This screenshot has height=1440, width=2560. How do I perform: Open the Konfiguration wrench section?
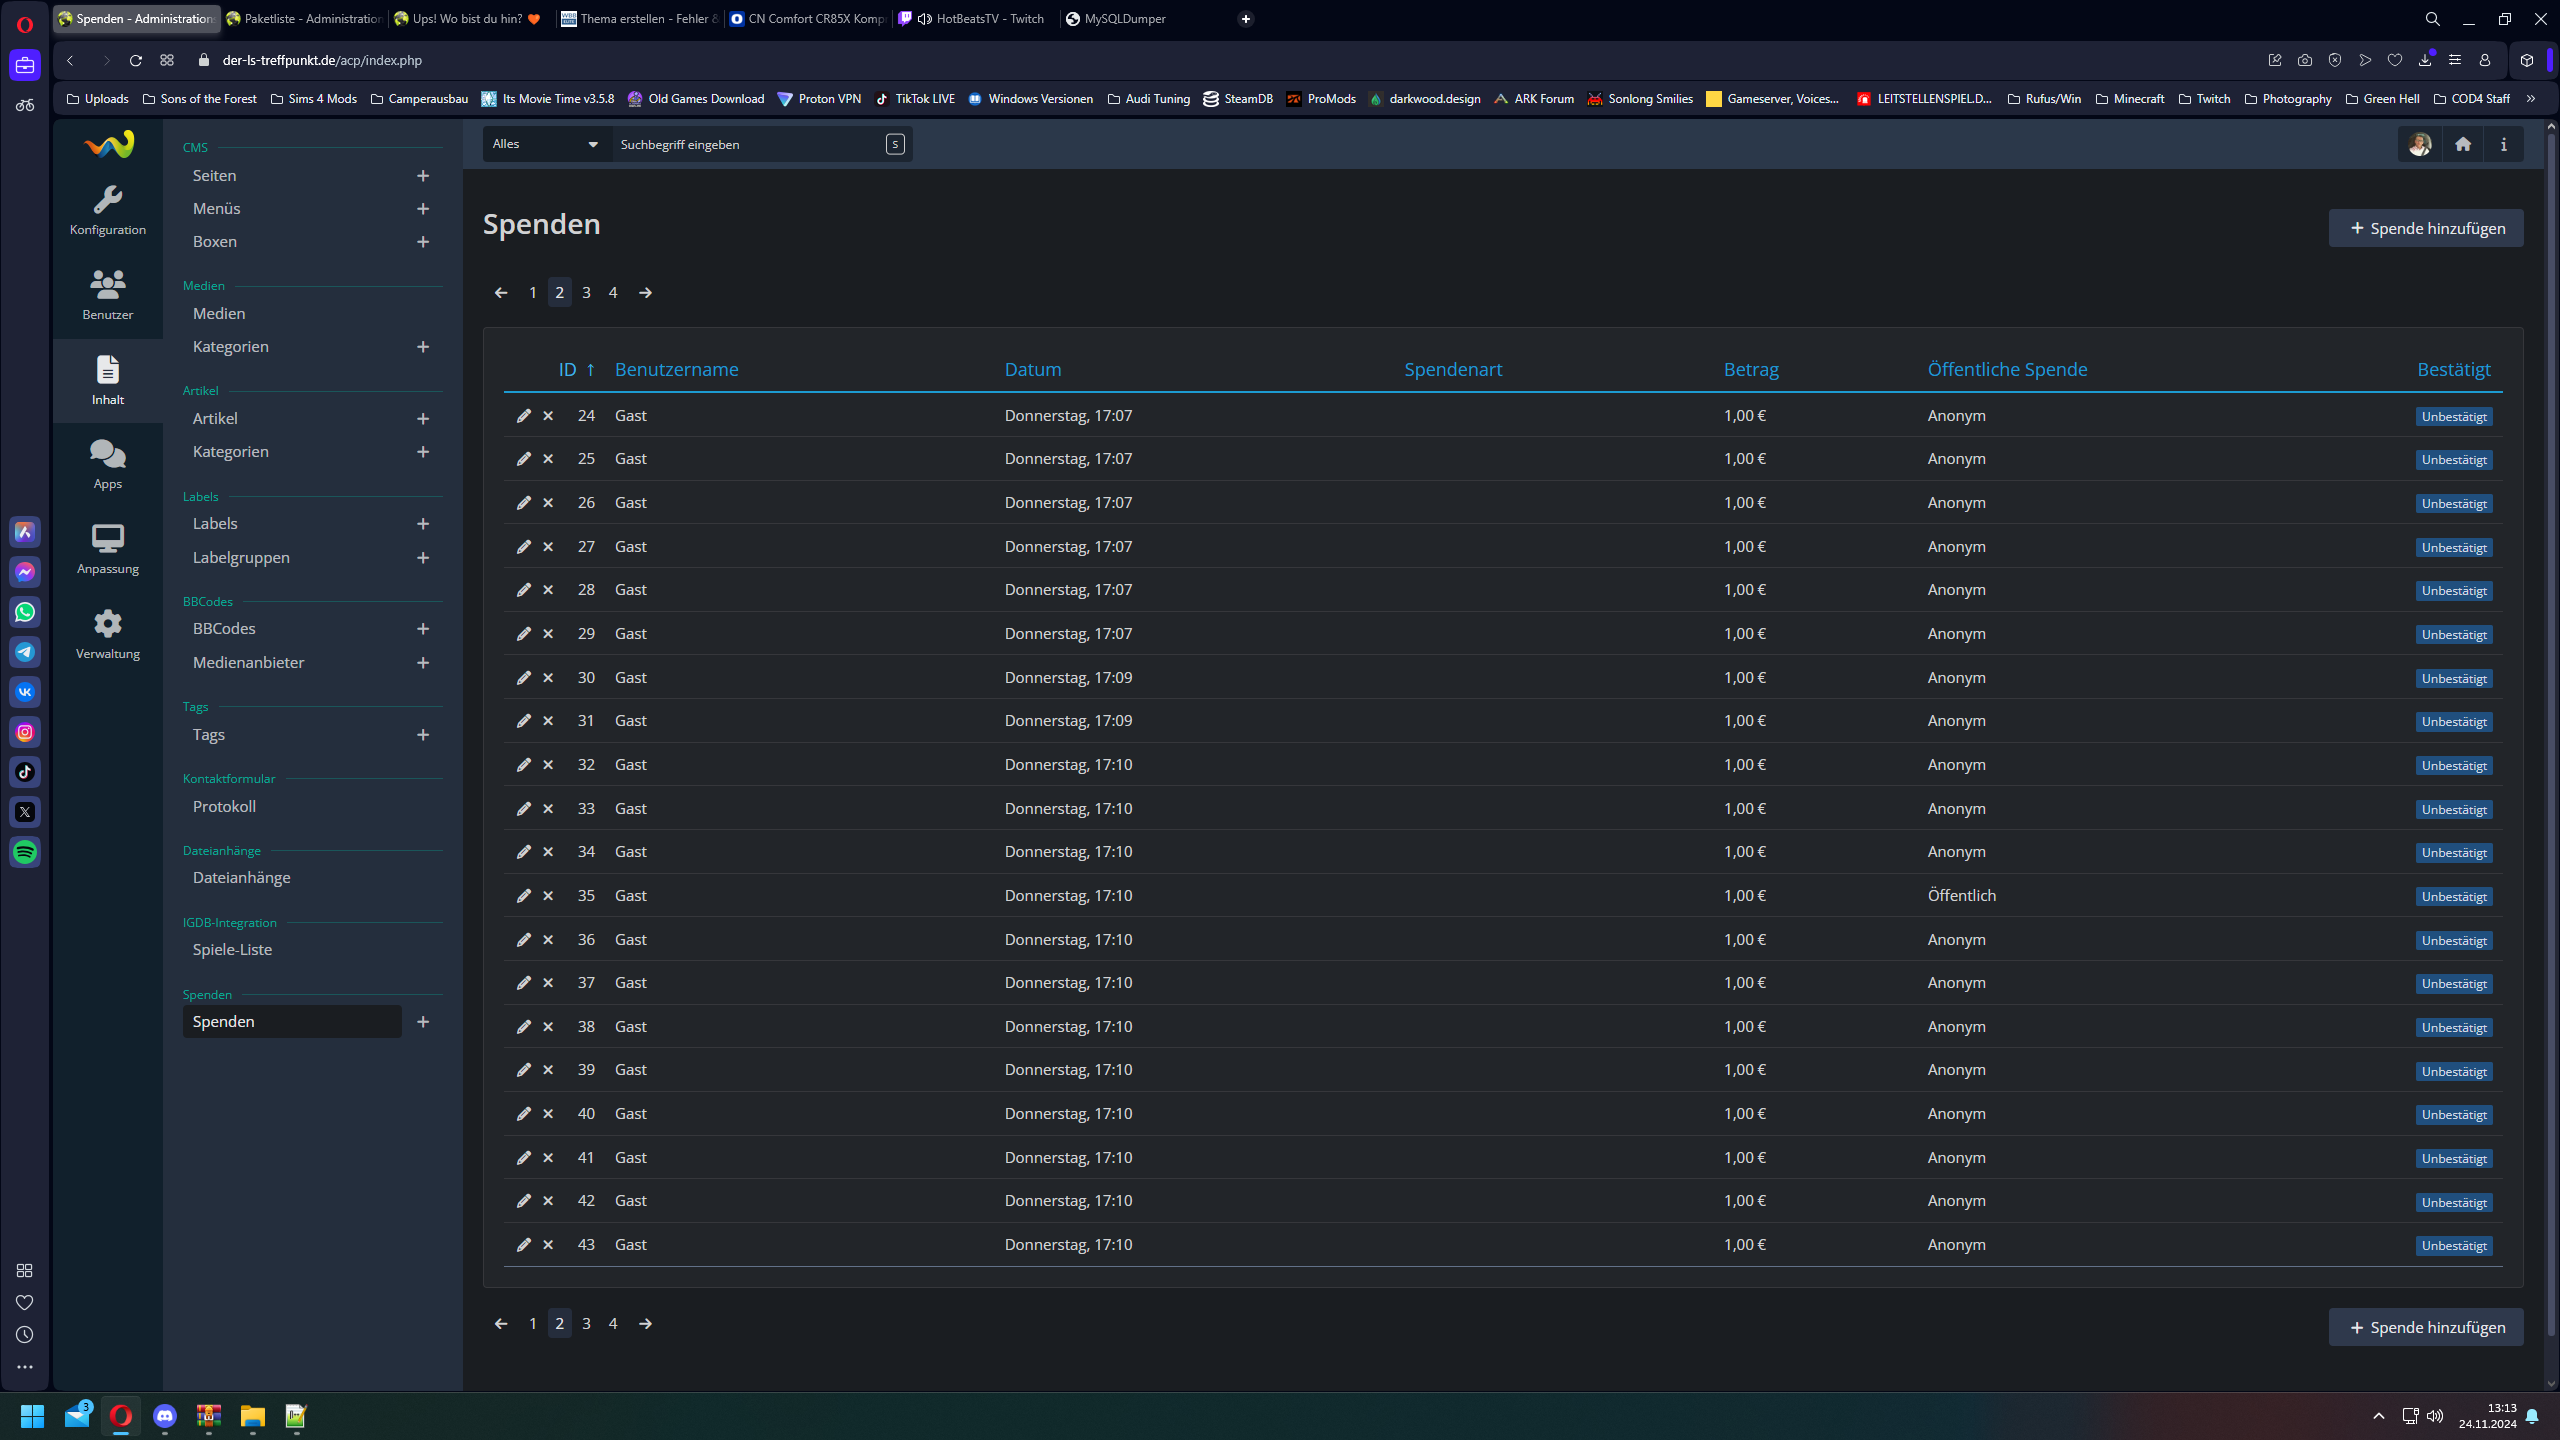pos(107,210)
